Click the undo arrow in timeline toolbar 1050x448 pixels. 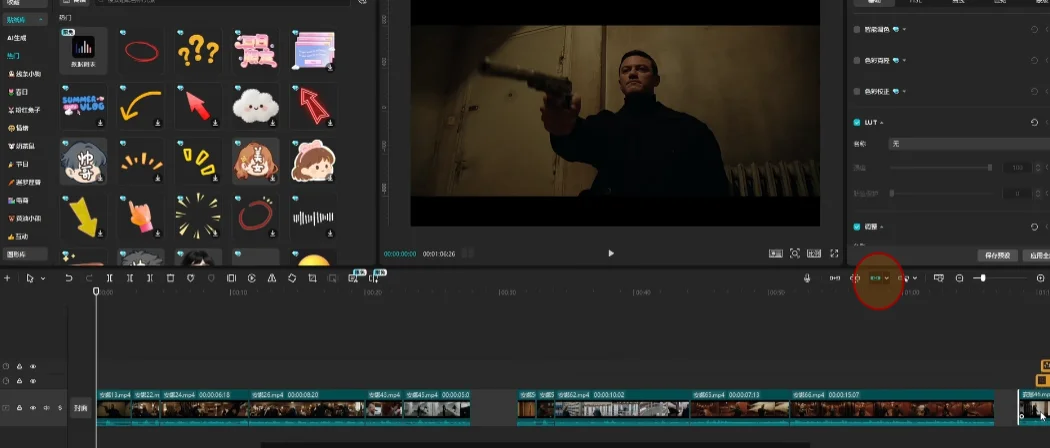click(x=68, y=278)
